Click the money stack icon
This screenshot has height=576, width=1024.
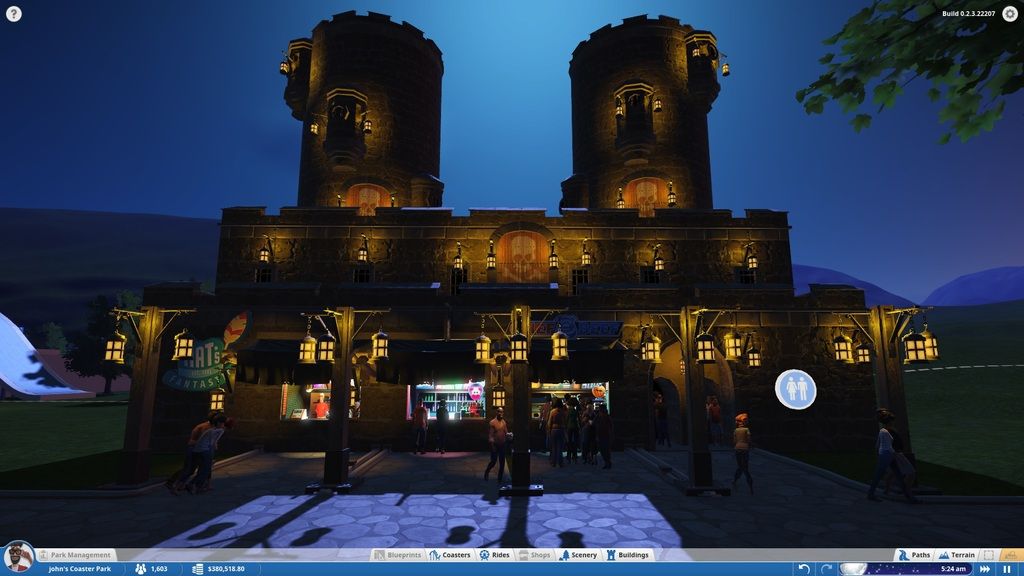(x=198, y=569)
